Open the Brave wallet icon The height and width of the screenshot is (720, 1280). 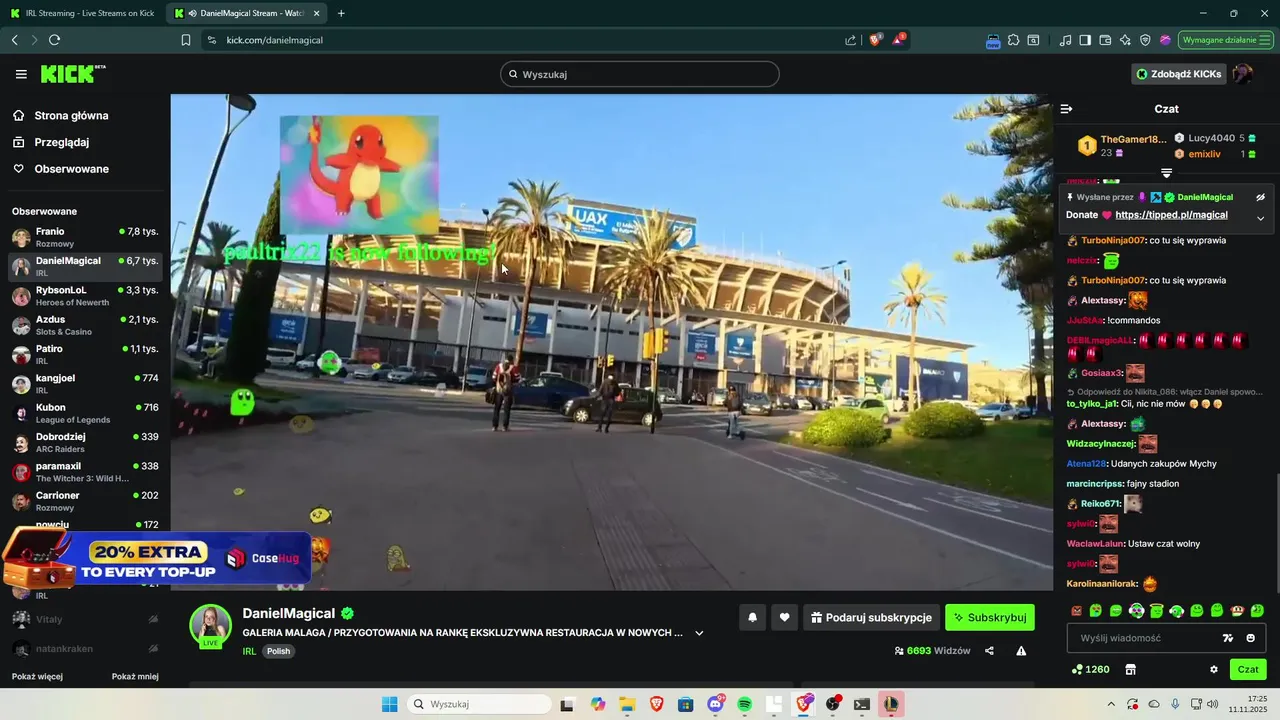[1105, 40]
